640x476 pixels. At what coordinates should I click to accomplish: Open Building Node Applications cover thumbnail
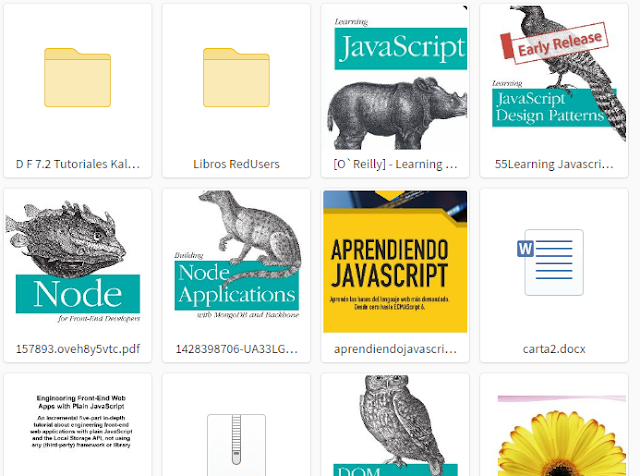point(236,262)
